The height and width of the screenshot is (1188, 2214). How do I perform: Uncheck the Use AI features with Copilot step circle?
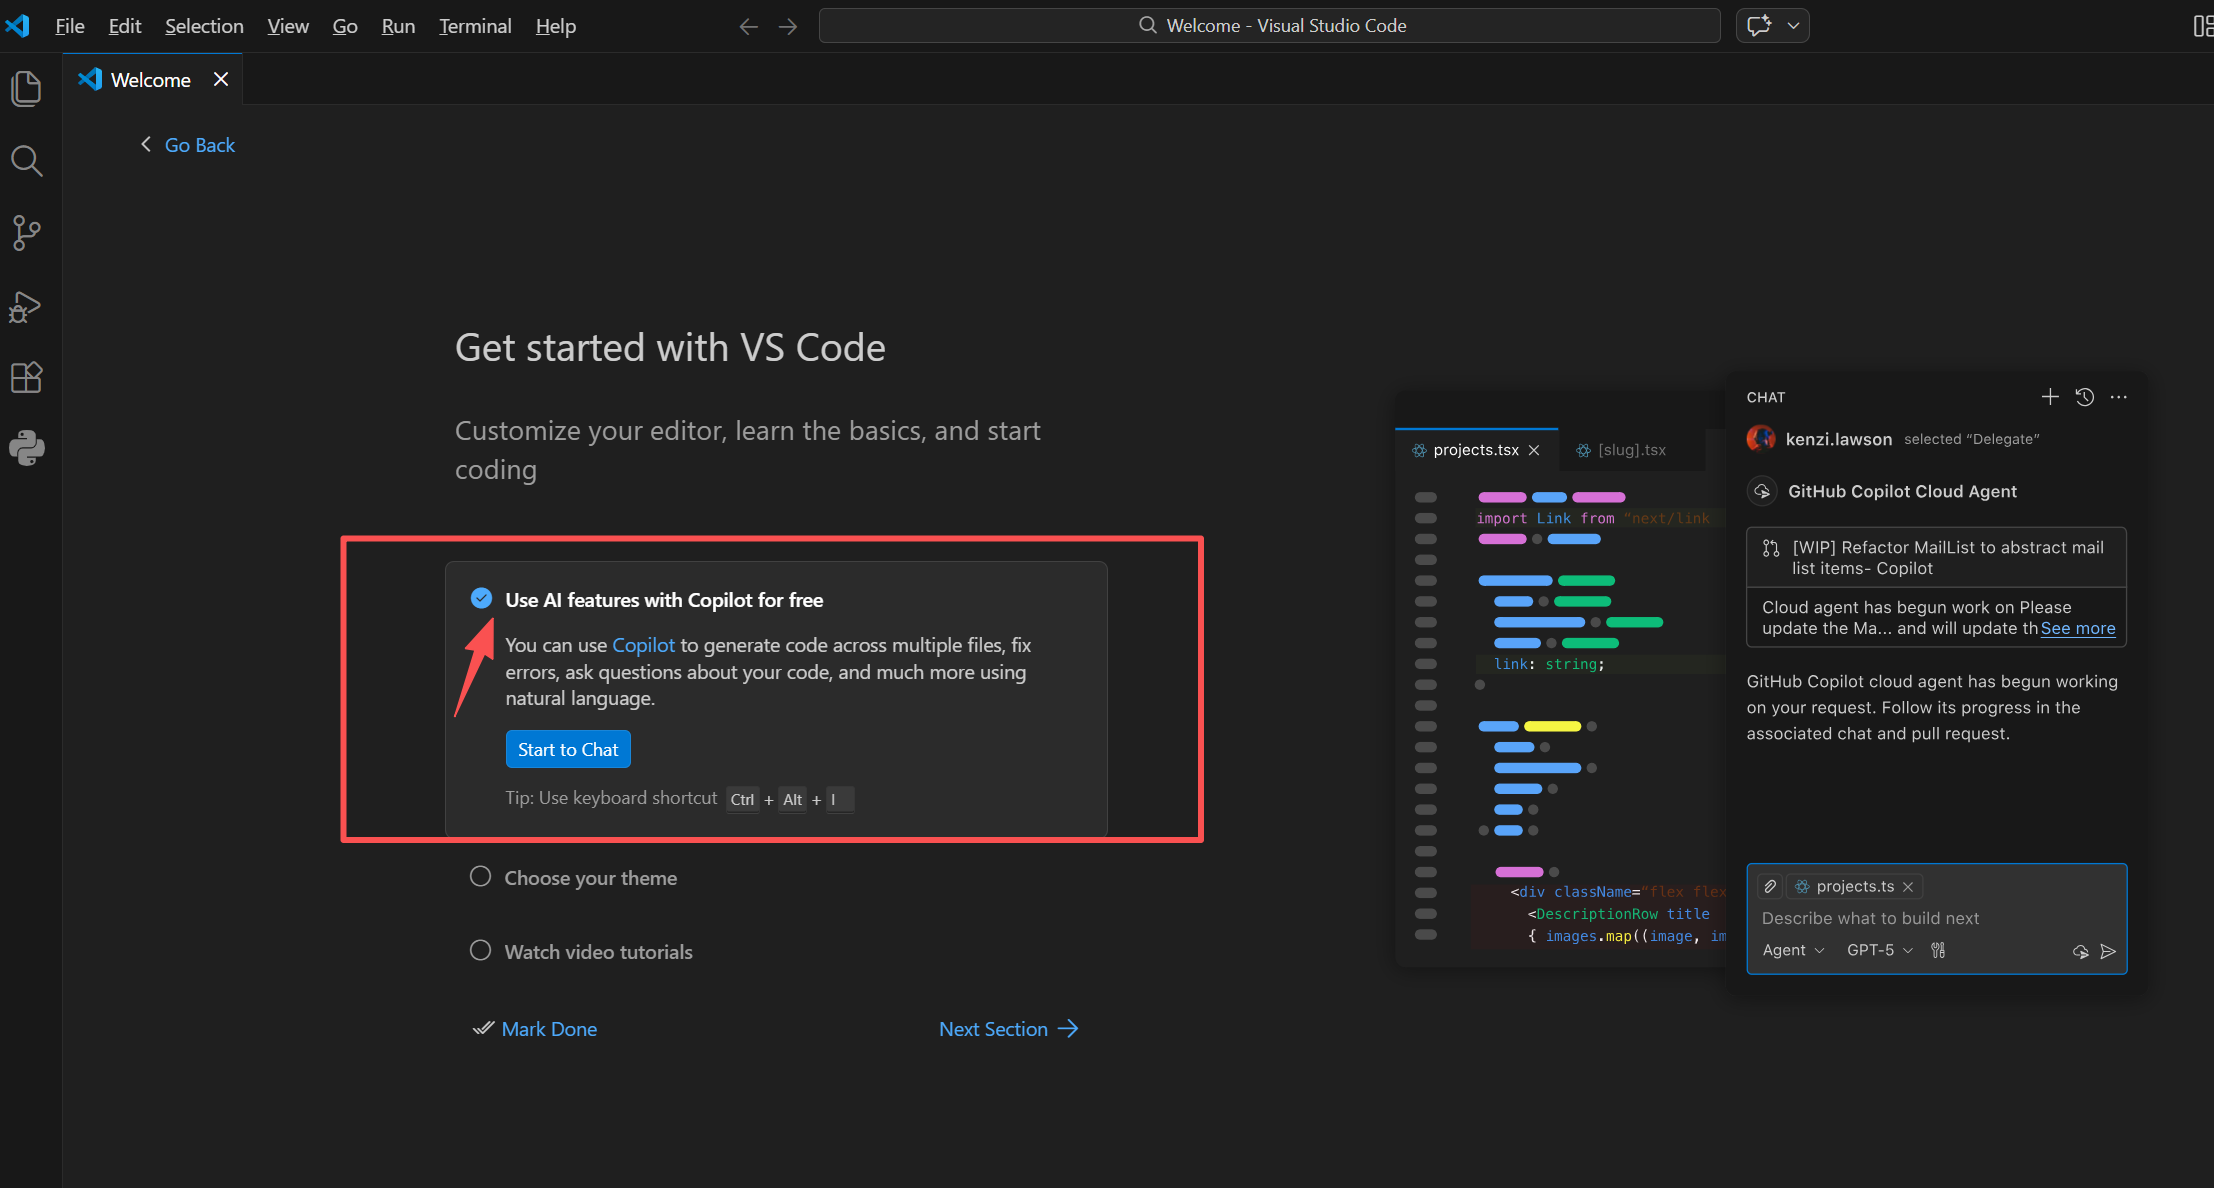pyautogui.click(x=481, y=598)
